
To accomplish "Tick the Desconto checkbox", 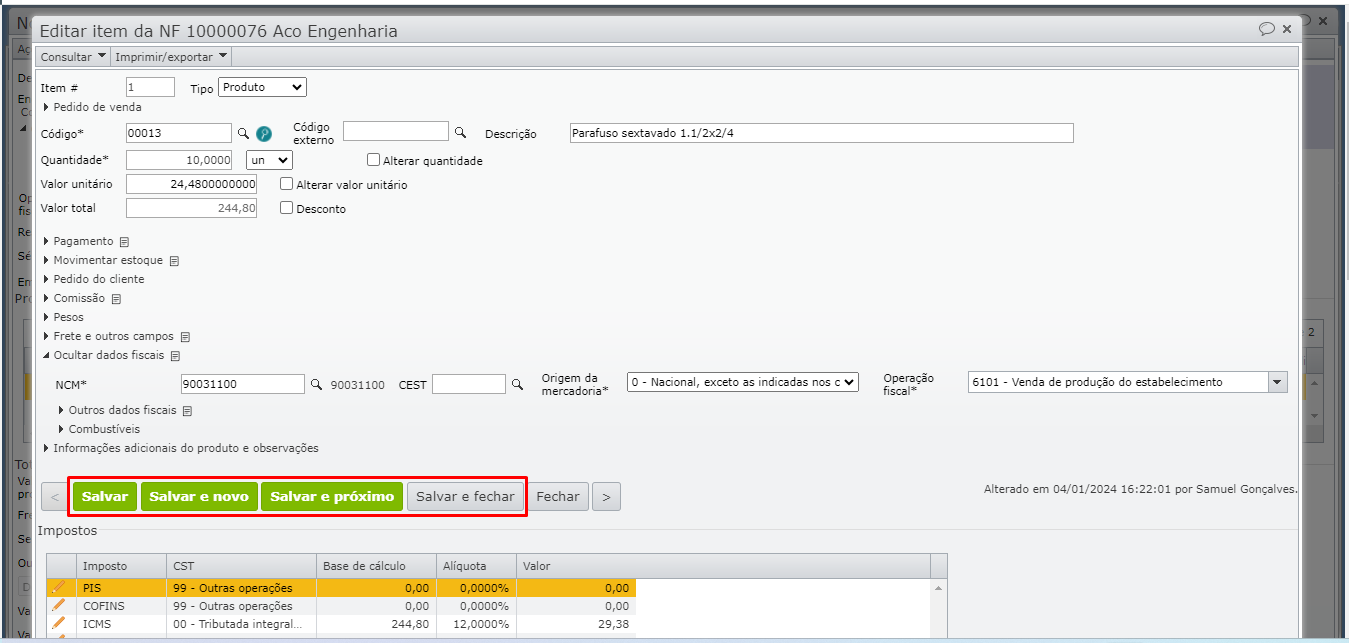I will (x=287, y=208).
